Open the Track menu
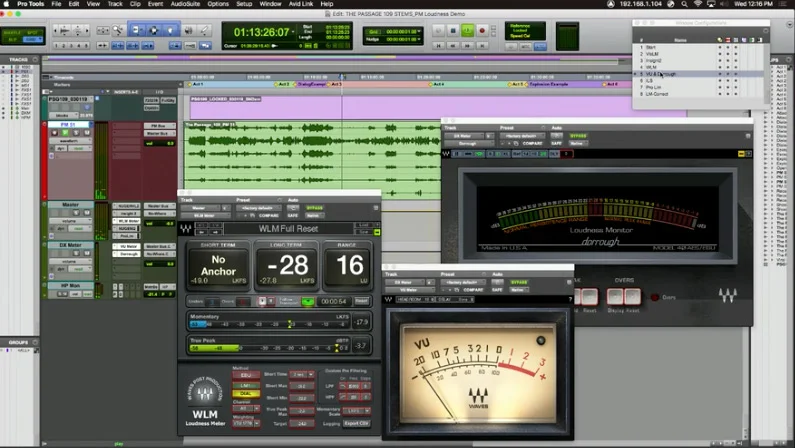The height and width of the screenshot is (448, 795). point(115,4)
